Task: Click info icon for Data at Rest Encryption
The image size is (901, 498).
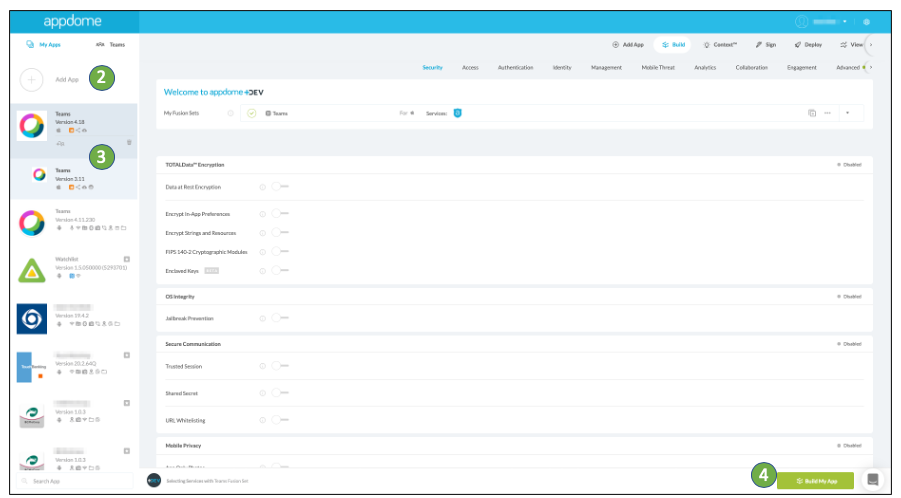Action: pyautogui.click(x=263, y=187)
